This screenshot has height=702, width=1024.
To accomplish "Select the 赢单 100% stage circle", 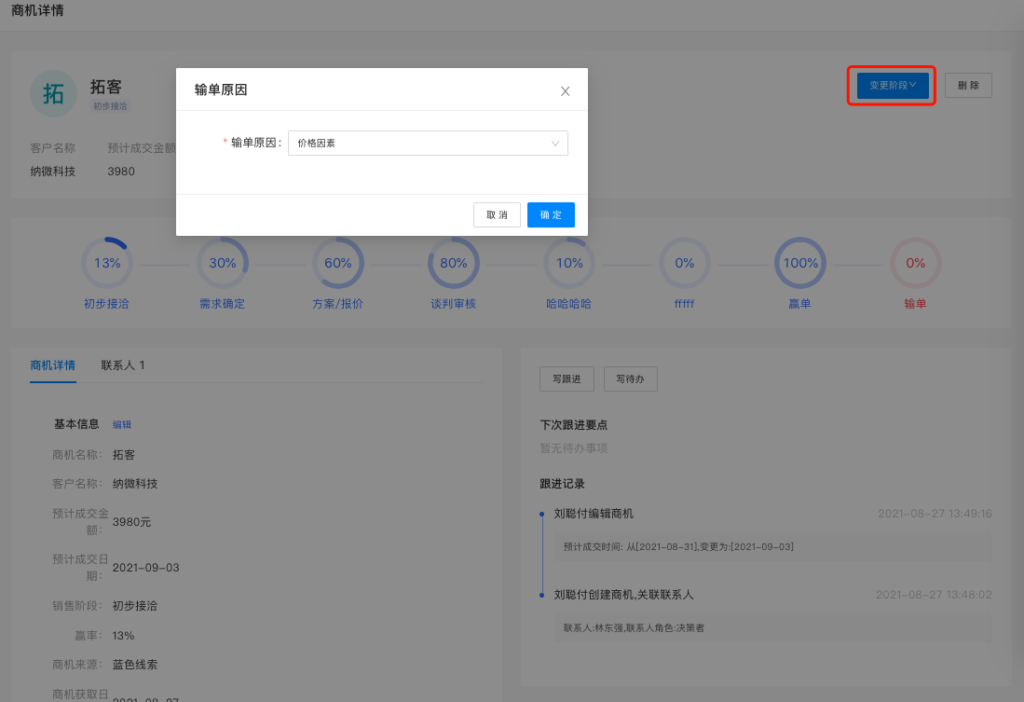I will coord(800,264).
